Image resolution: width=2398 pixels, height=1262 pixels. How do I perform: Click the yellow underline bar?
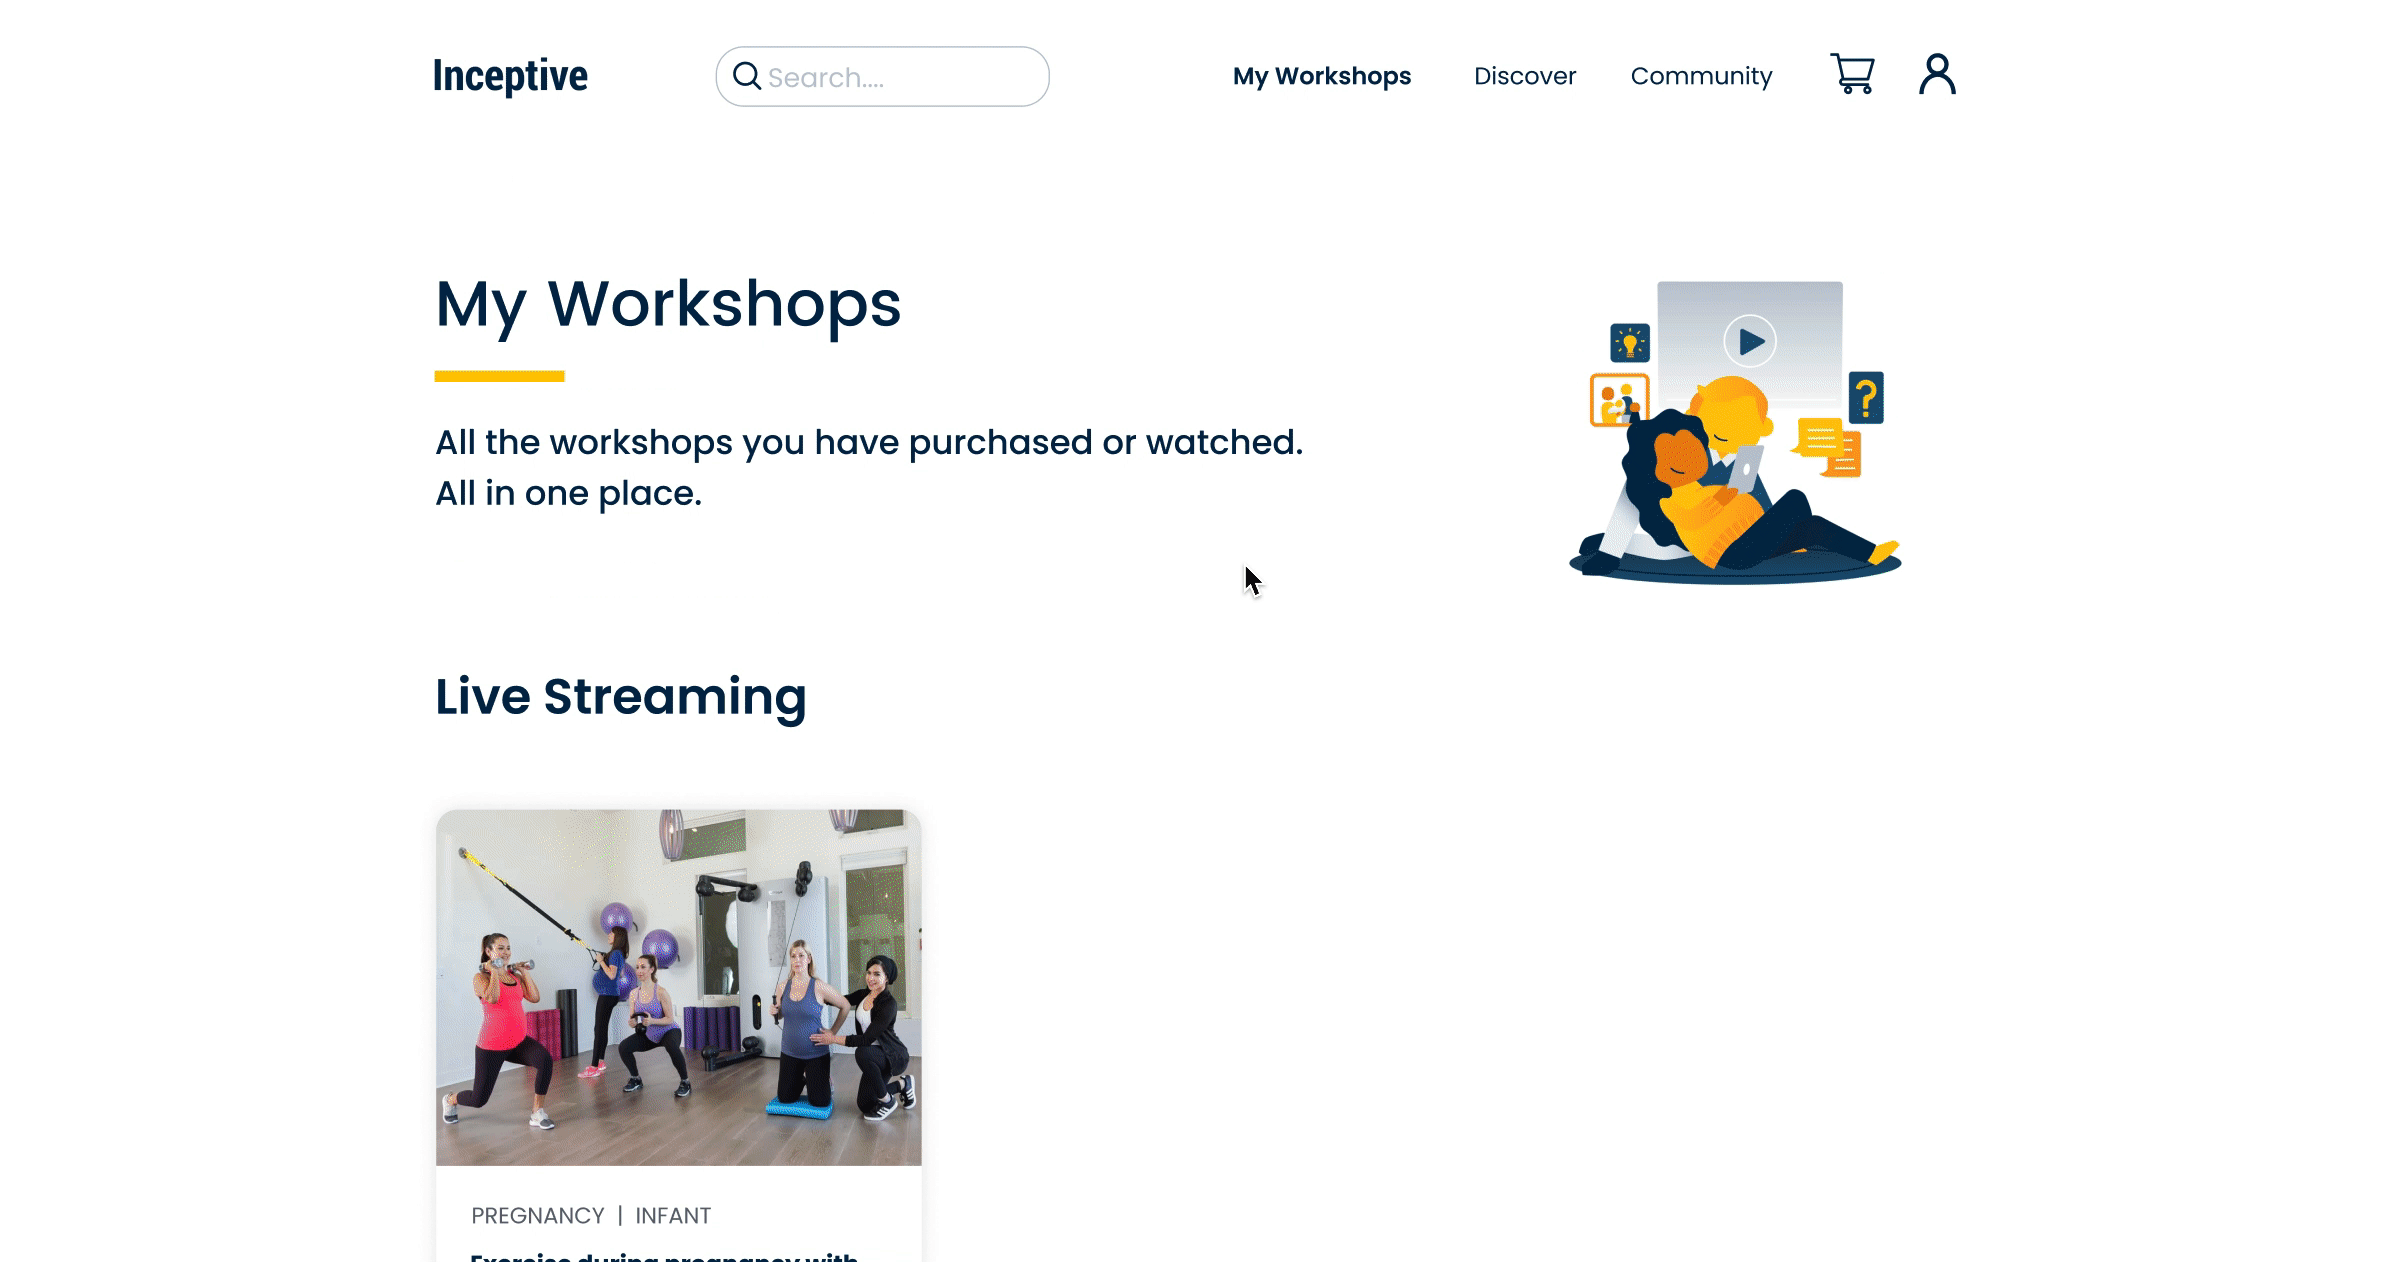(x=499, y=376)
